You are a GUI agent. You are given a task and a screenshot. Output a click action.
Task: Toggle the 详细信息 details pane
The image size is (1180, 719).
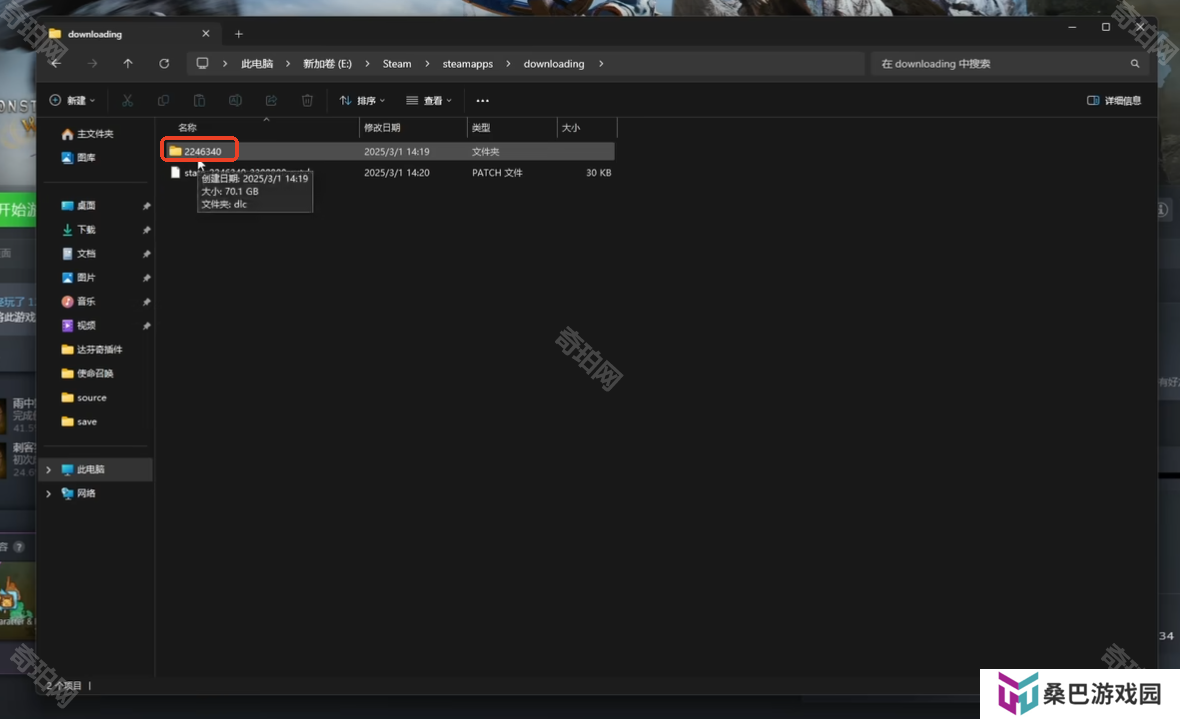[x=1114, y=101]
